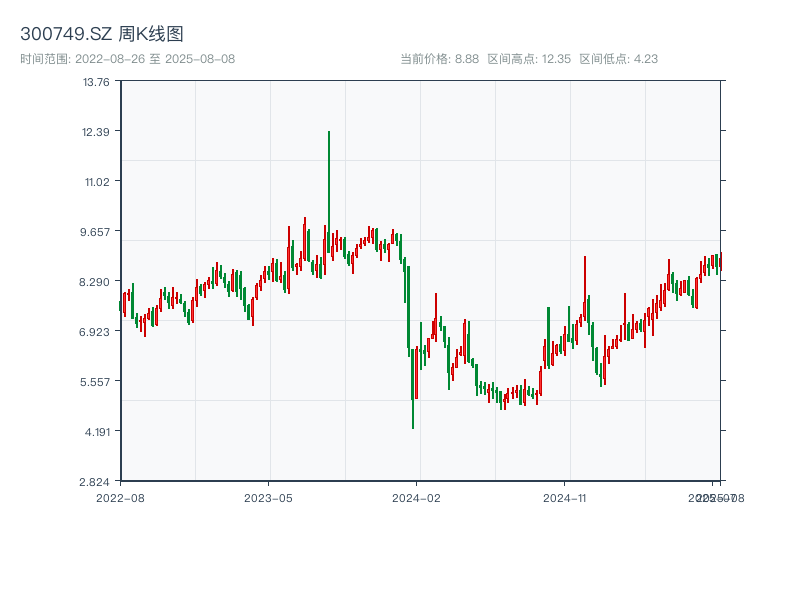This screenshot has height=600, width=800.
Task: Click the 区间高点 12.35 label
Action: click(529, 59)
